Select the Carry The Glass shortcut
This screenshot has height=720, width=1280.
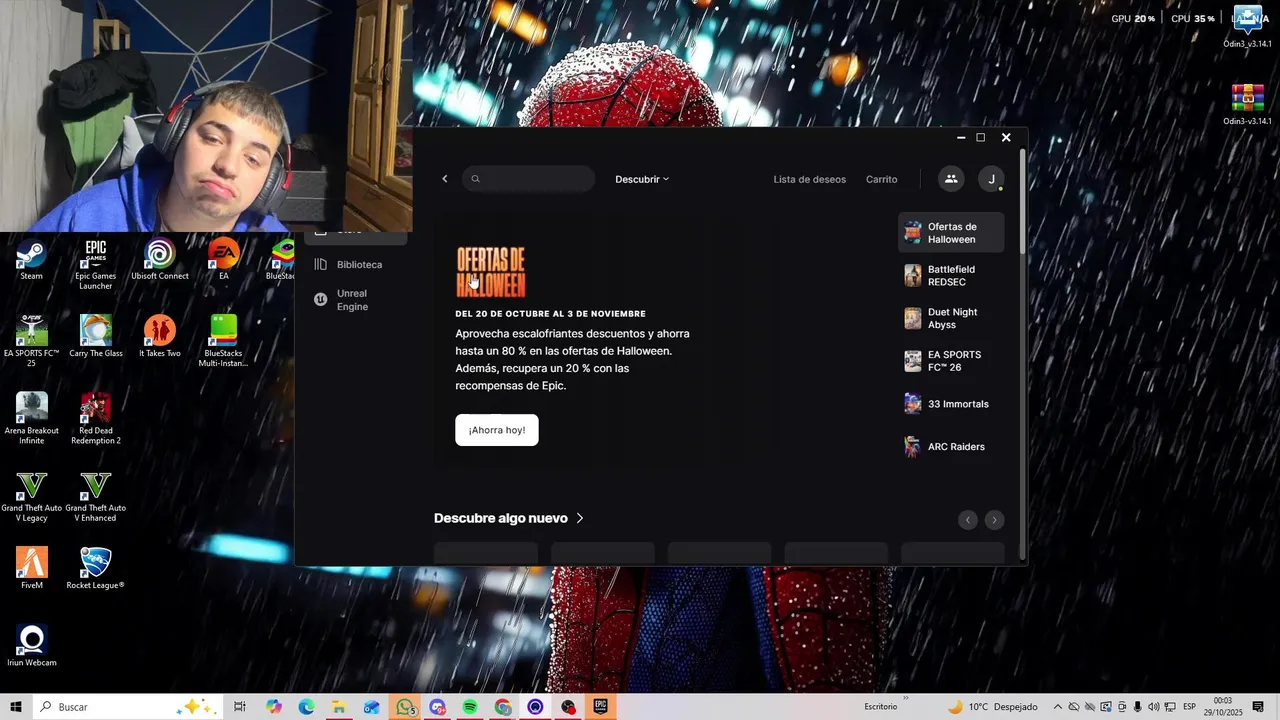pos(96,337)
